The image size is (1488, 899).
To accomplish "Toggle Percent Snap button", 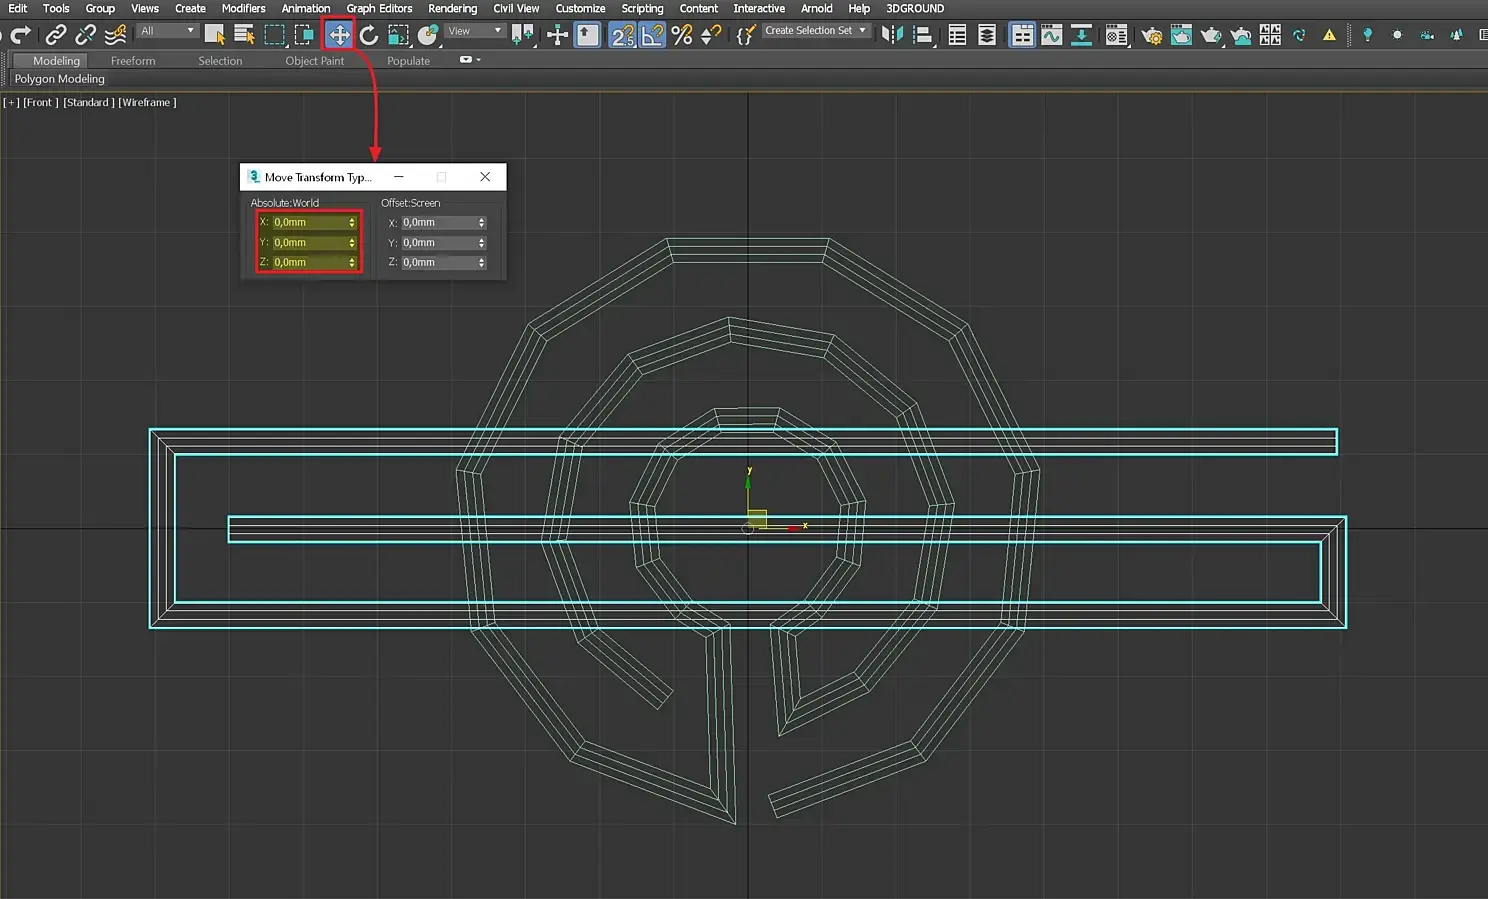I will [x=682, y=36].
